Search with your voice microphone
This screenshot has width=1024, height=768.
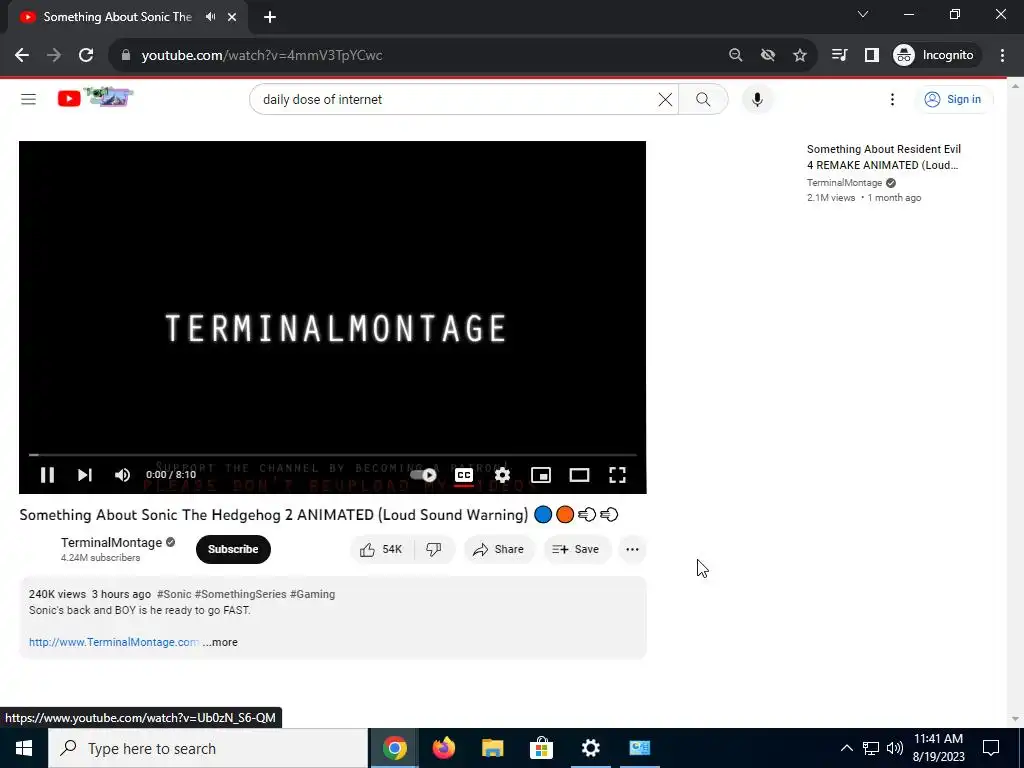(758, 99)
